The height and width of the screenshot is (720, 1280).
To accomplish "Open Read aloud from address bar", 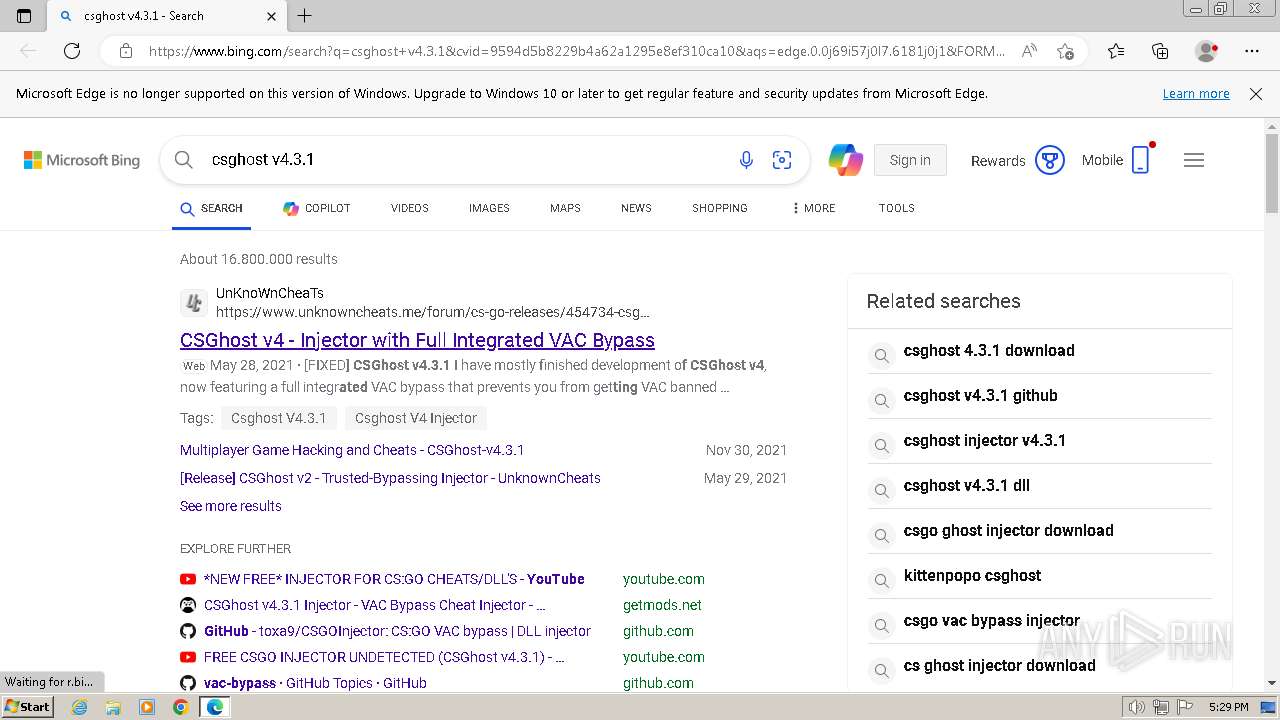I will point(1029,51).
